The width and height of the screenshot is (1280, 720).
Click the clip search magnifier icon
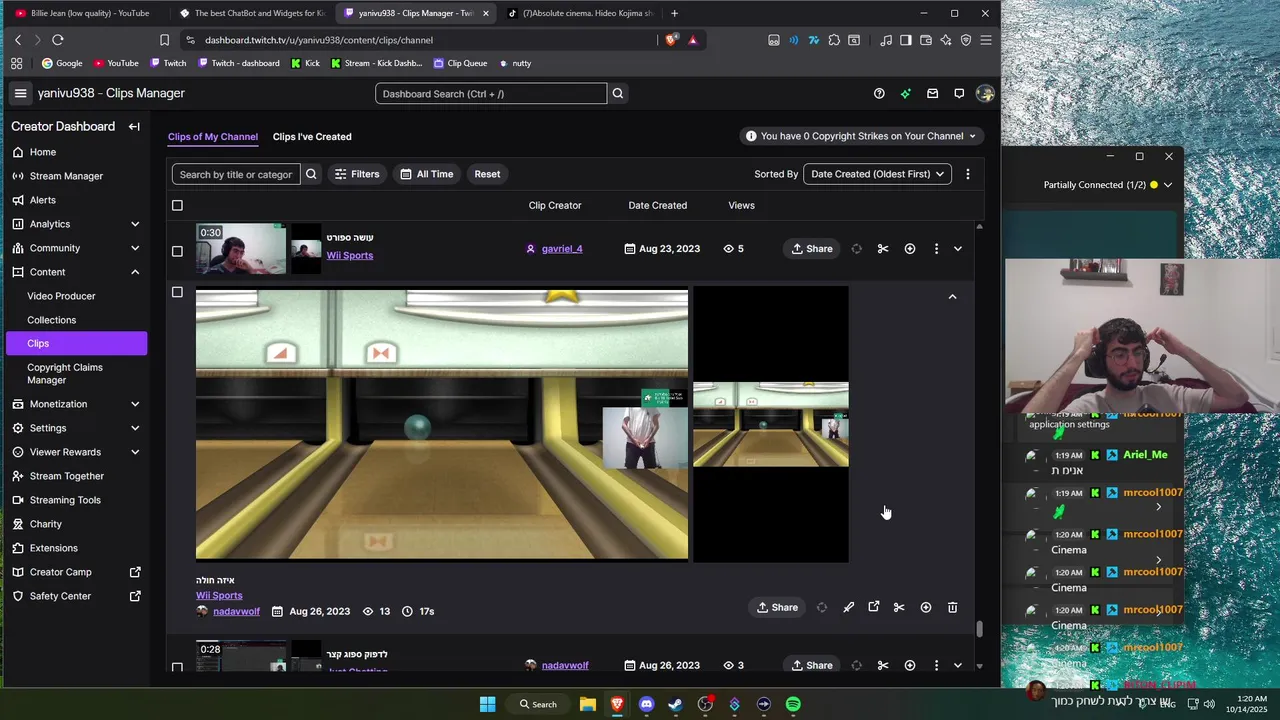pyautogui.click(x=311, y=174)
